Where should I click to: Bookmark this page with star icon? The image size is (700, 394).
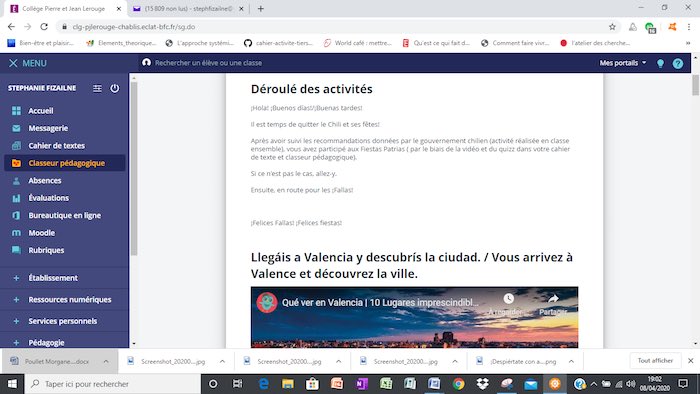612,27
